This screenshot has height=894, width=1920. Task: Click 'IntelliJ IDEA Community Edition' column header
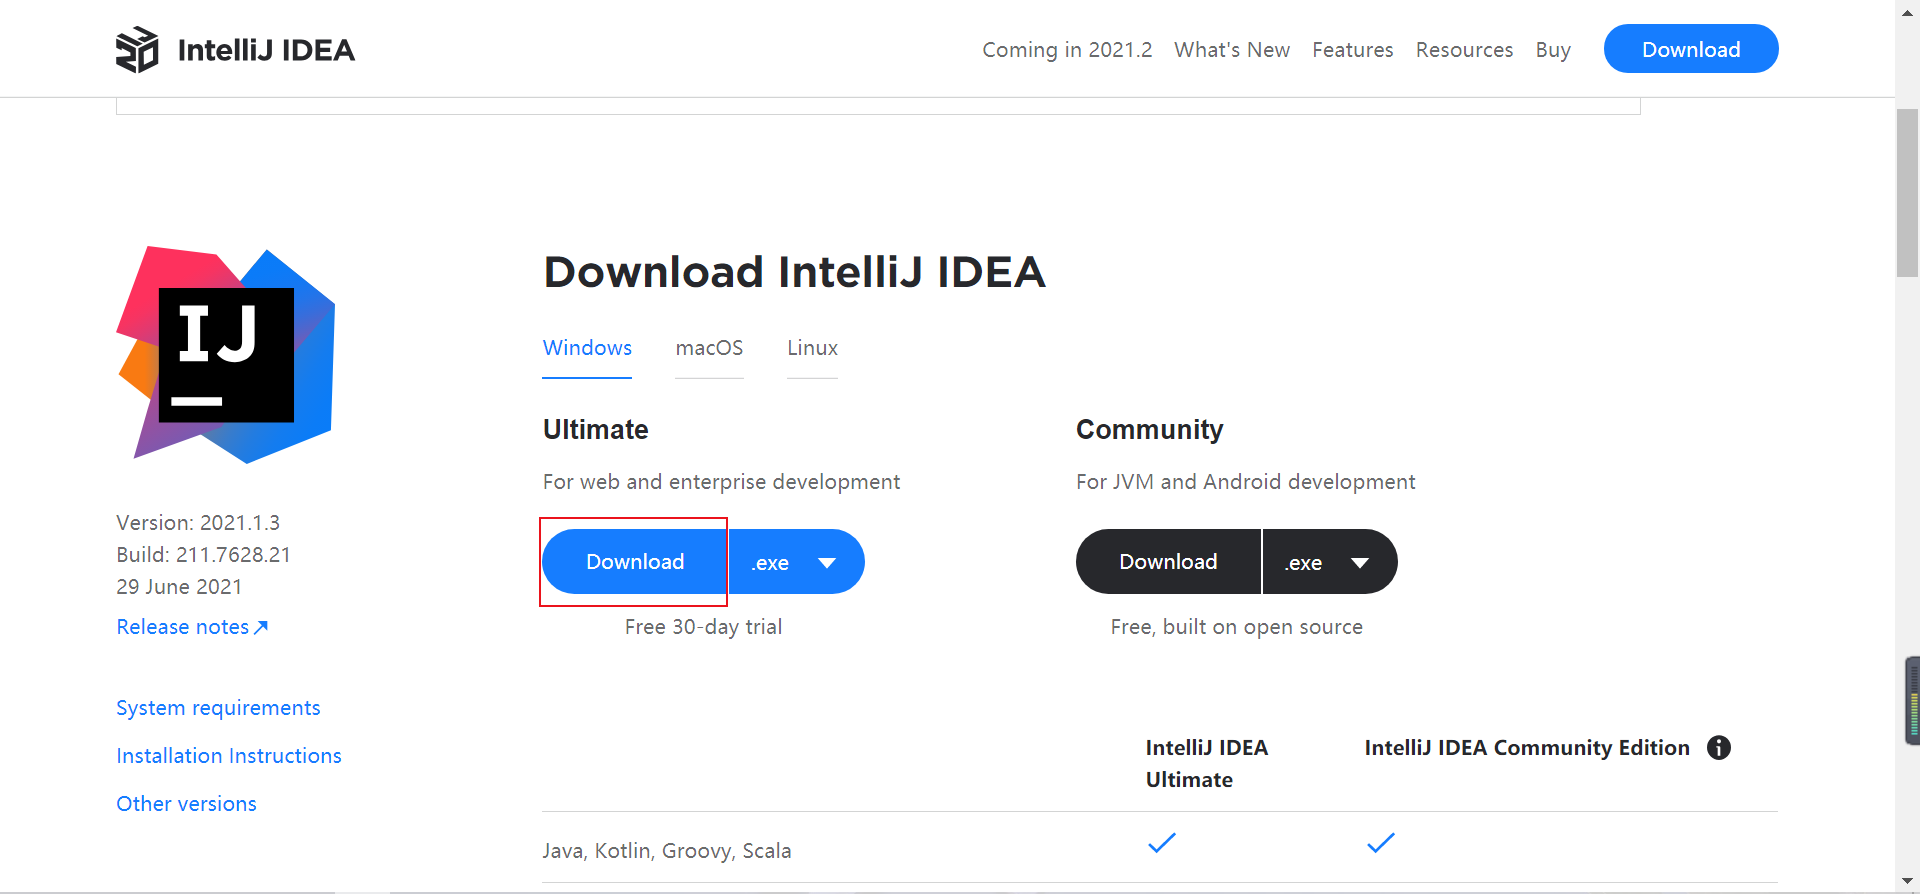(1527, 748)
